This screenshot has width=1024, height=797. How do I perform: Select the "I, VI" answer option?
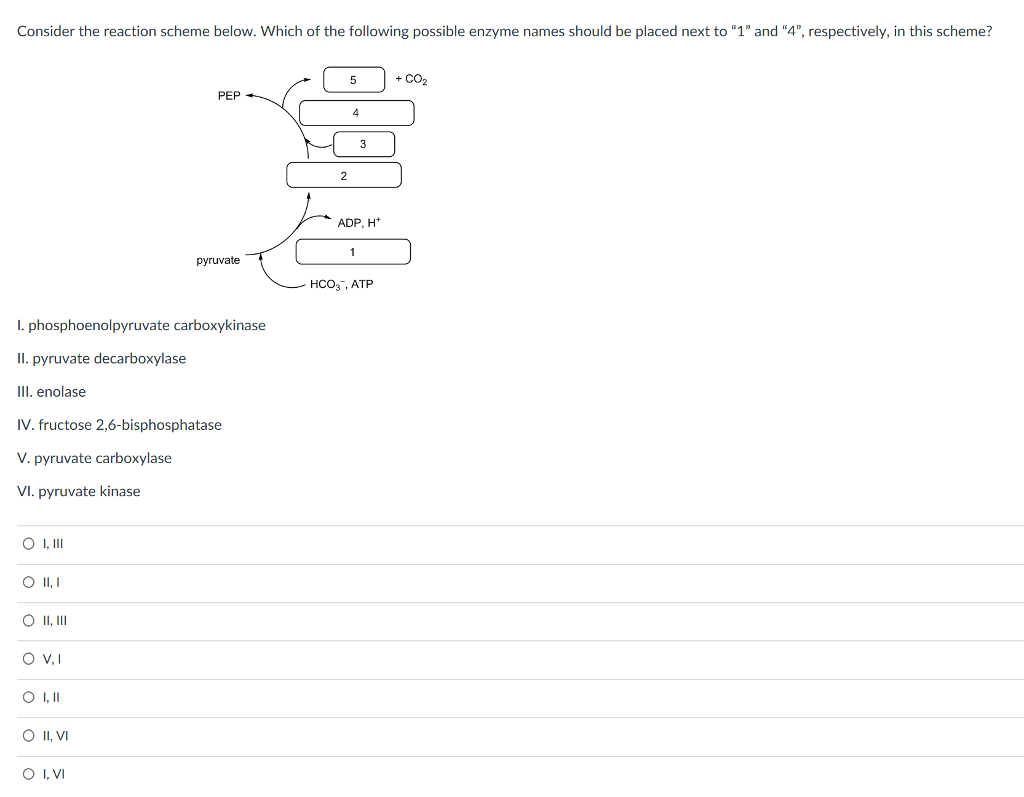click(29, 773)
